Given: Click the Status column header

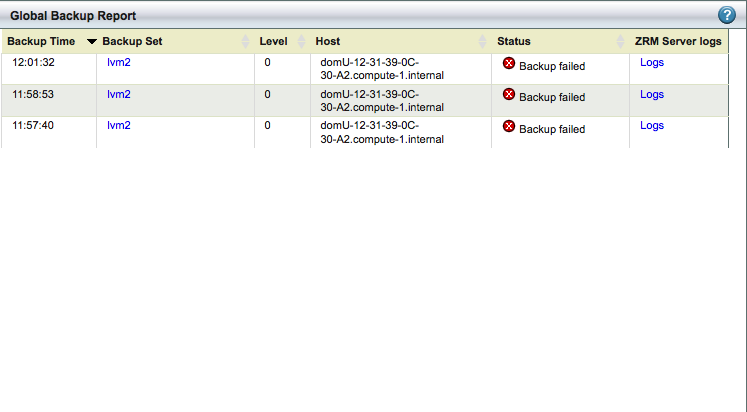Looking at the screenshot, I should point(514,41).
